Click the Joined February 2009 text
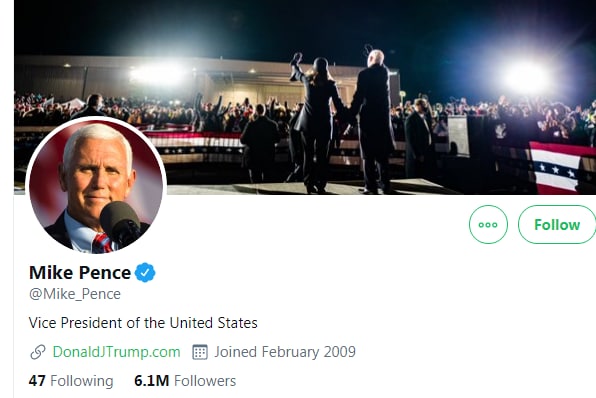Screen dimensions: 596x398 (285, 352)
